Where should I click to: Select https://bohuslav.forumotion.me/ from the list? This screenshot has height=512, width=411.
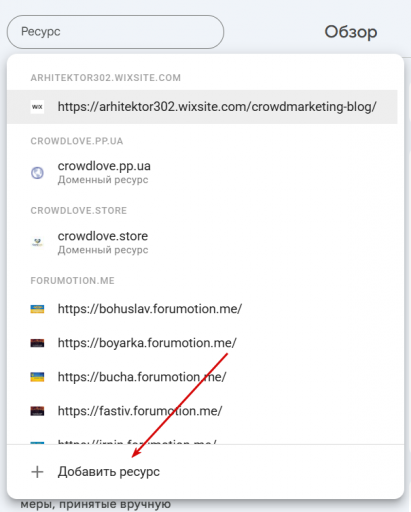[x=202, y=309]
